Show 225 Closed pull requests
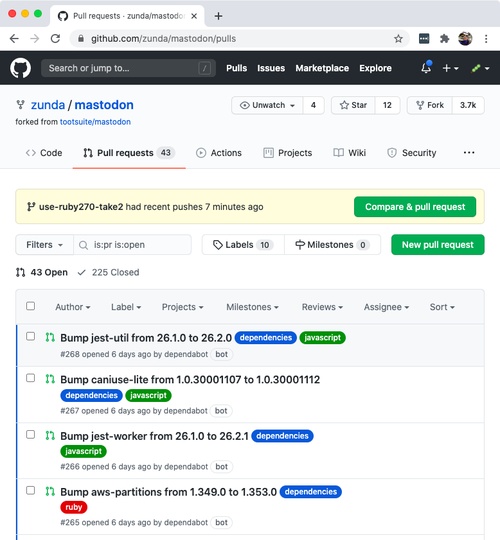The height and width of the screenshot is (540, 500). coord(108,272)
